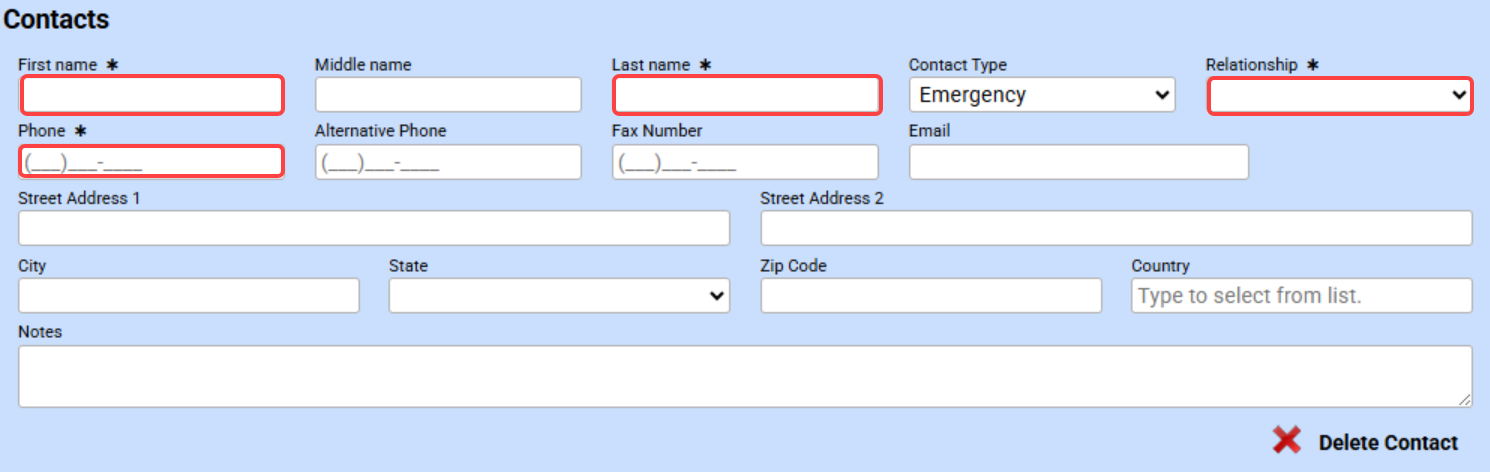Image resolution: width=1490 pixels, height=472 pixels.
Task: Expand the Relationship dropdown
Action: [1339, 96]
